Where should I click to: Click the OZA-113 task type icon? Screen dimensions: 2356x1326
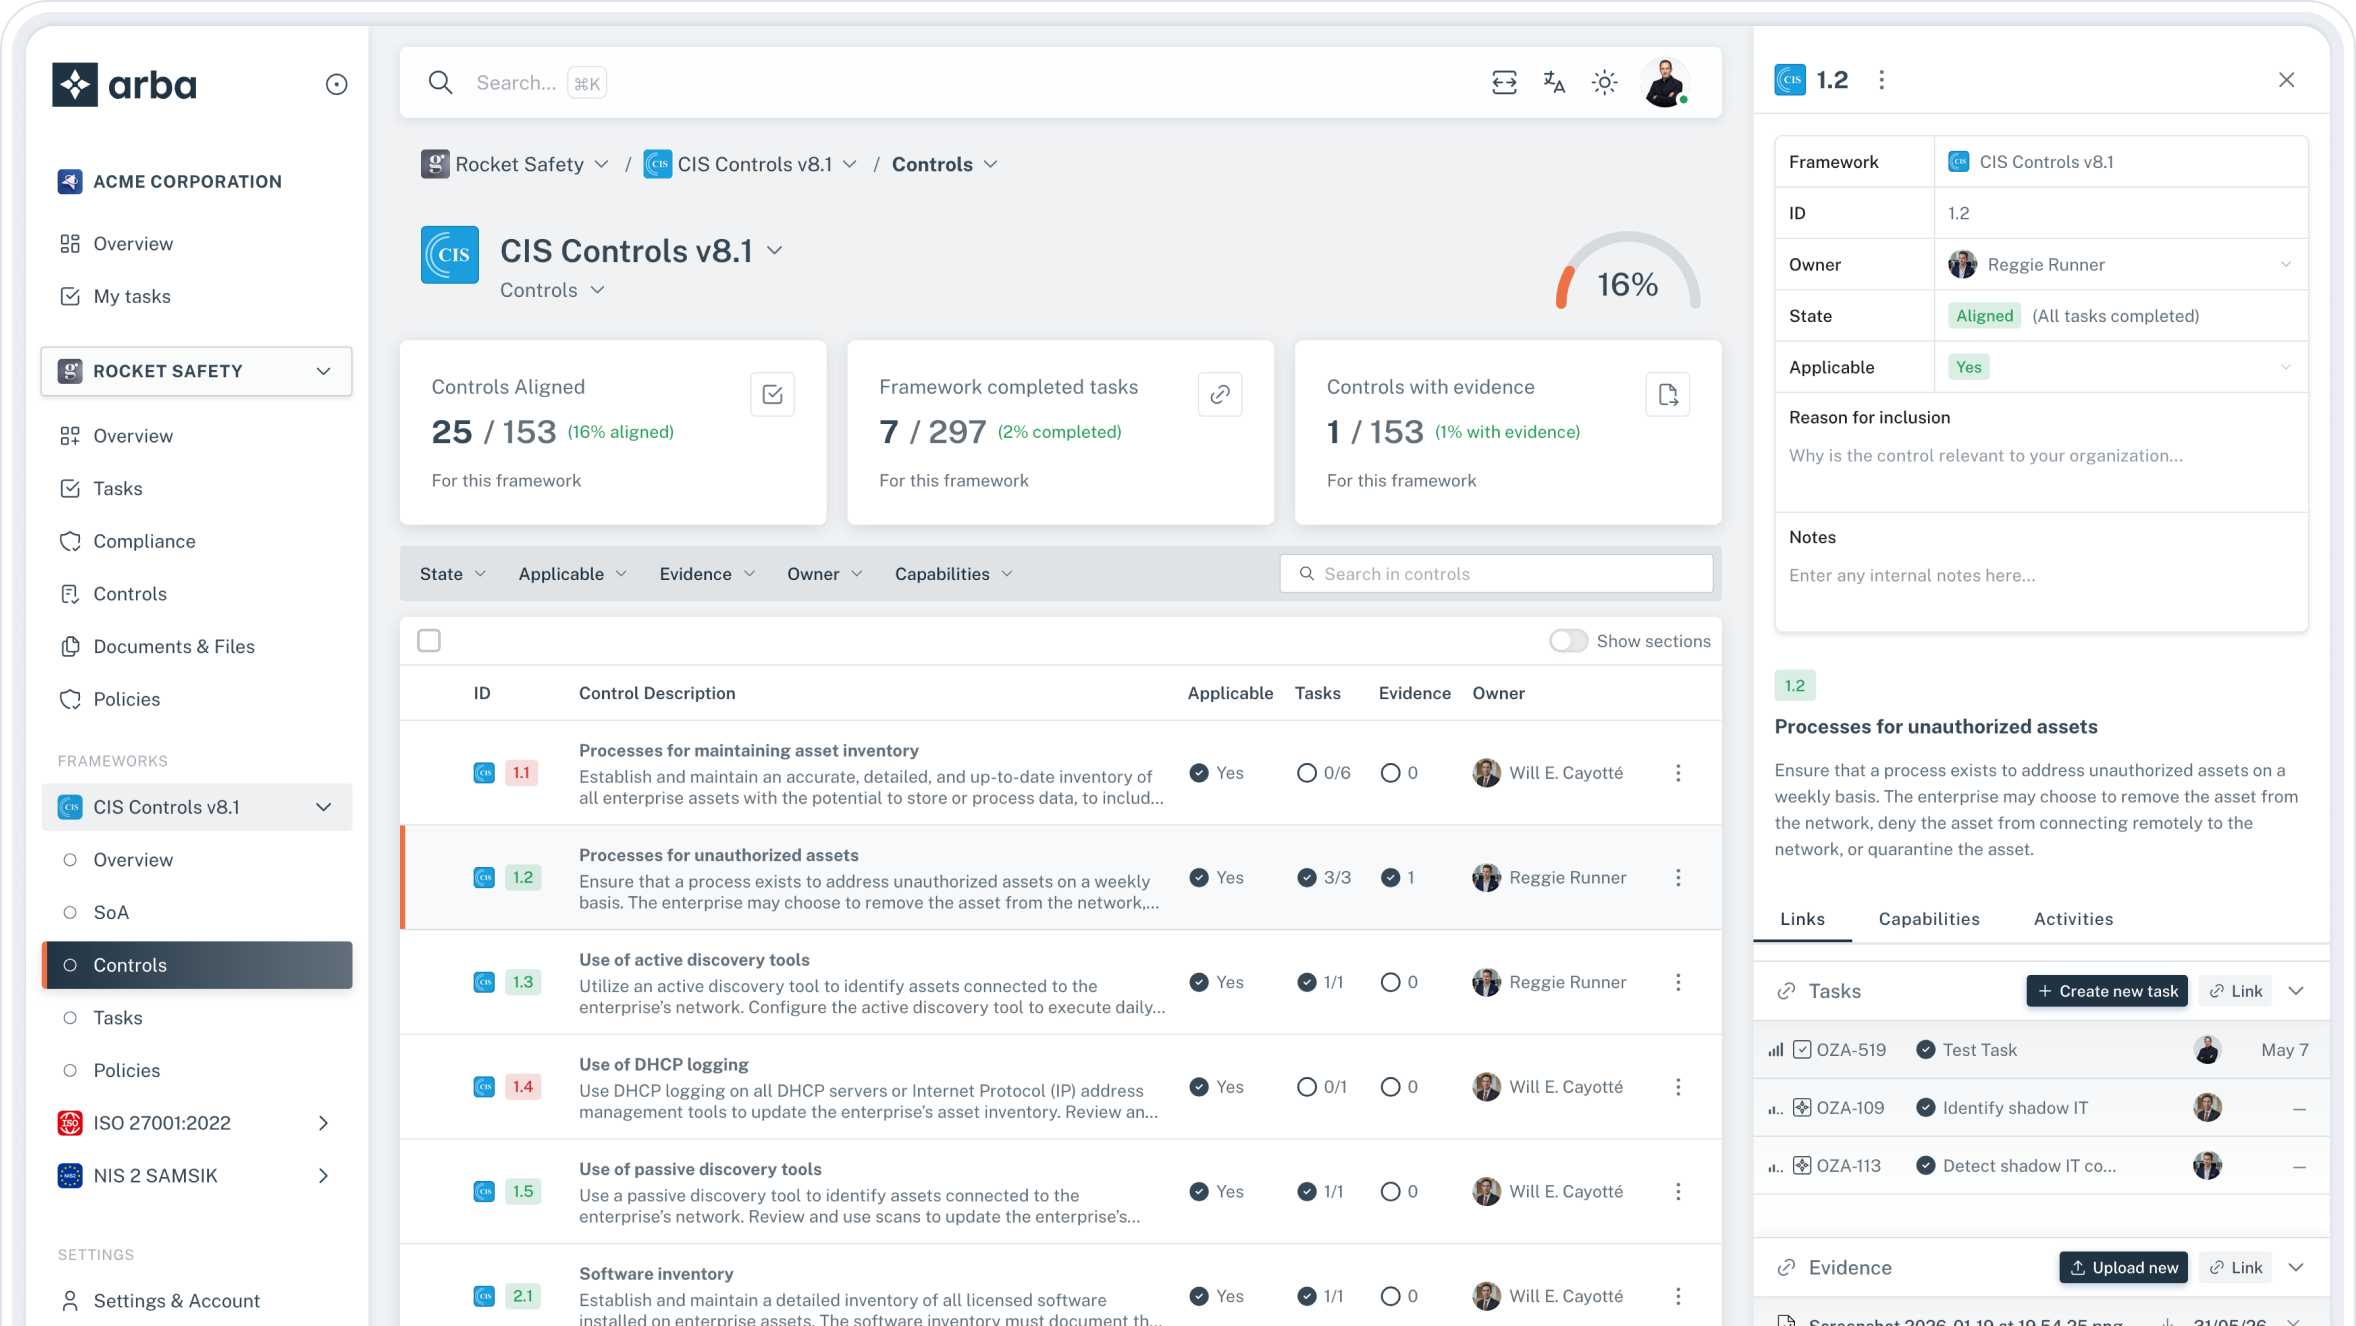coord(1802,1166)
